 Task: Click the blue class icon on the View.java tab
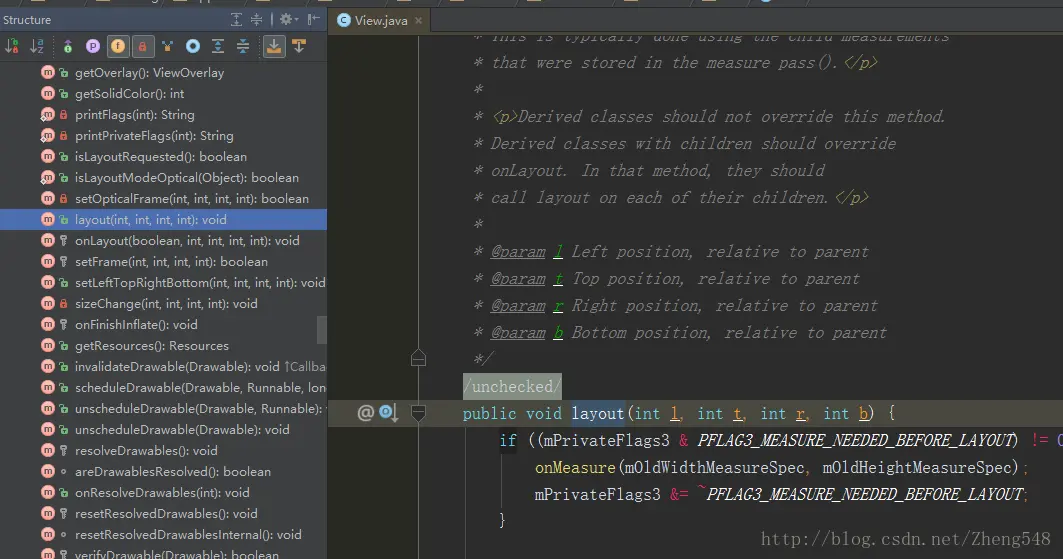344,20
